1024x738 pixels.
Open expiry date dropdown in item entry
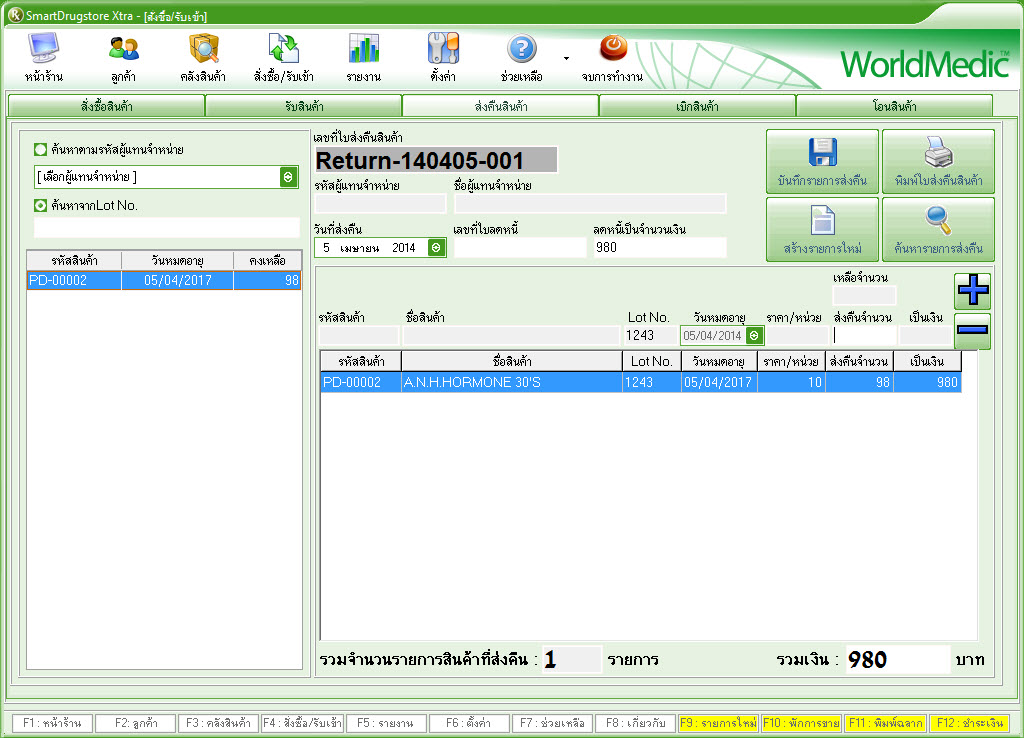tap(754, 336)
